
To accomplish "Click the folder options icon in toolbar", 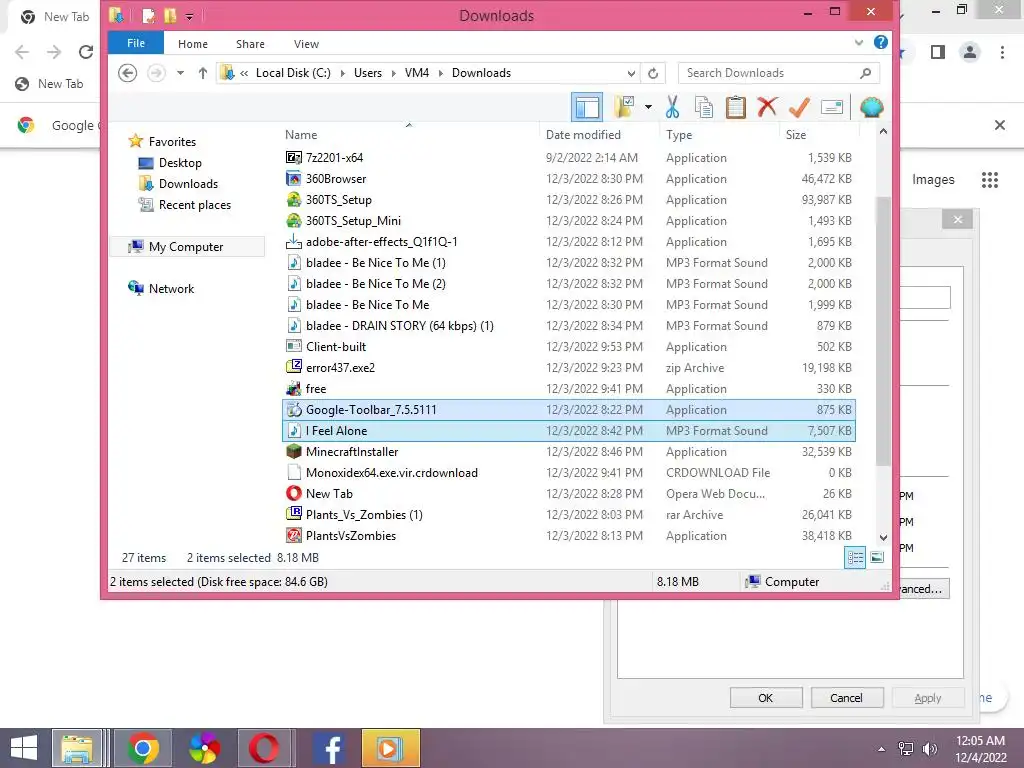I will click(624, 106).
